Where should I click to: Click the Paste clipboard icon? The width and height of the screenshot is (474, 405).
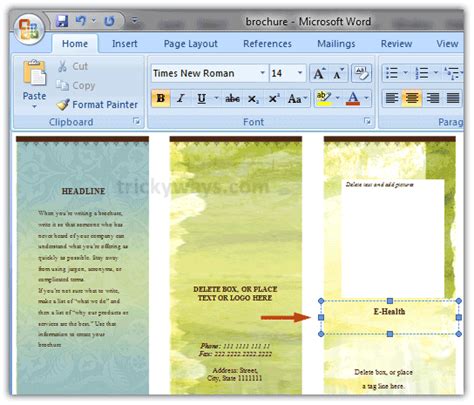click(34, 72)
